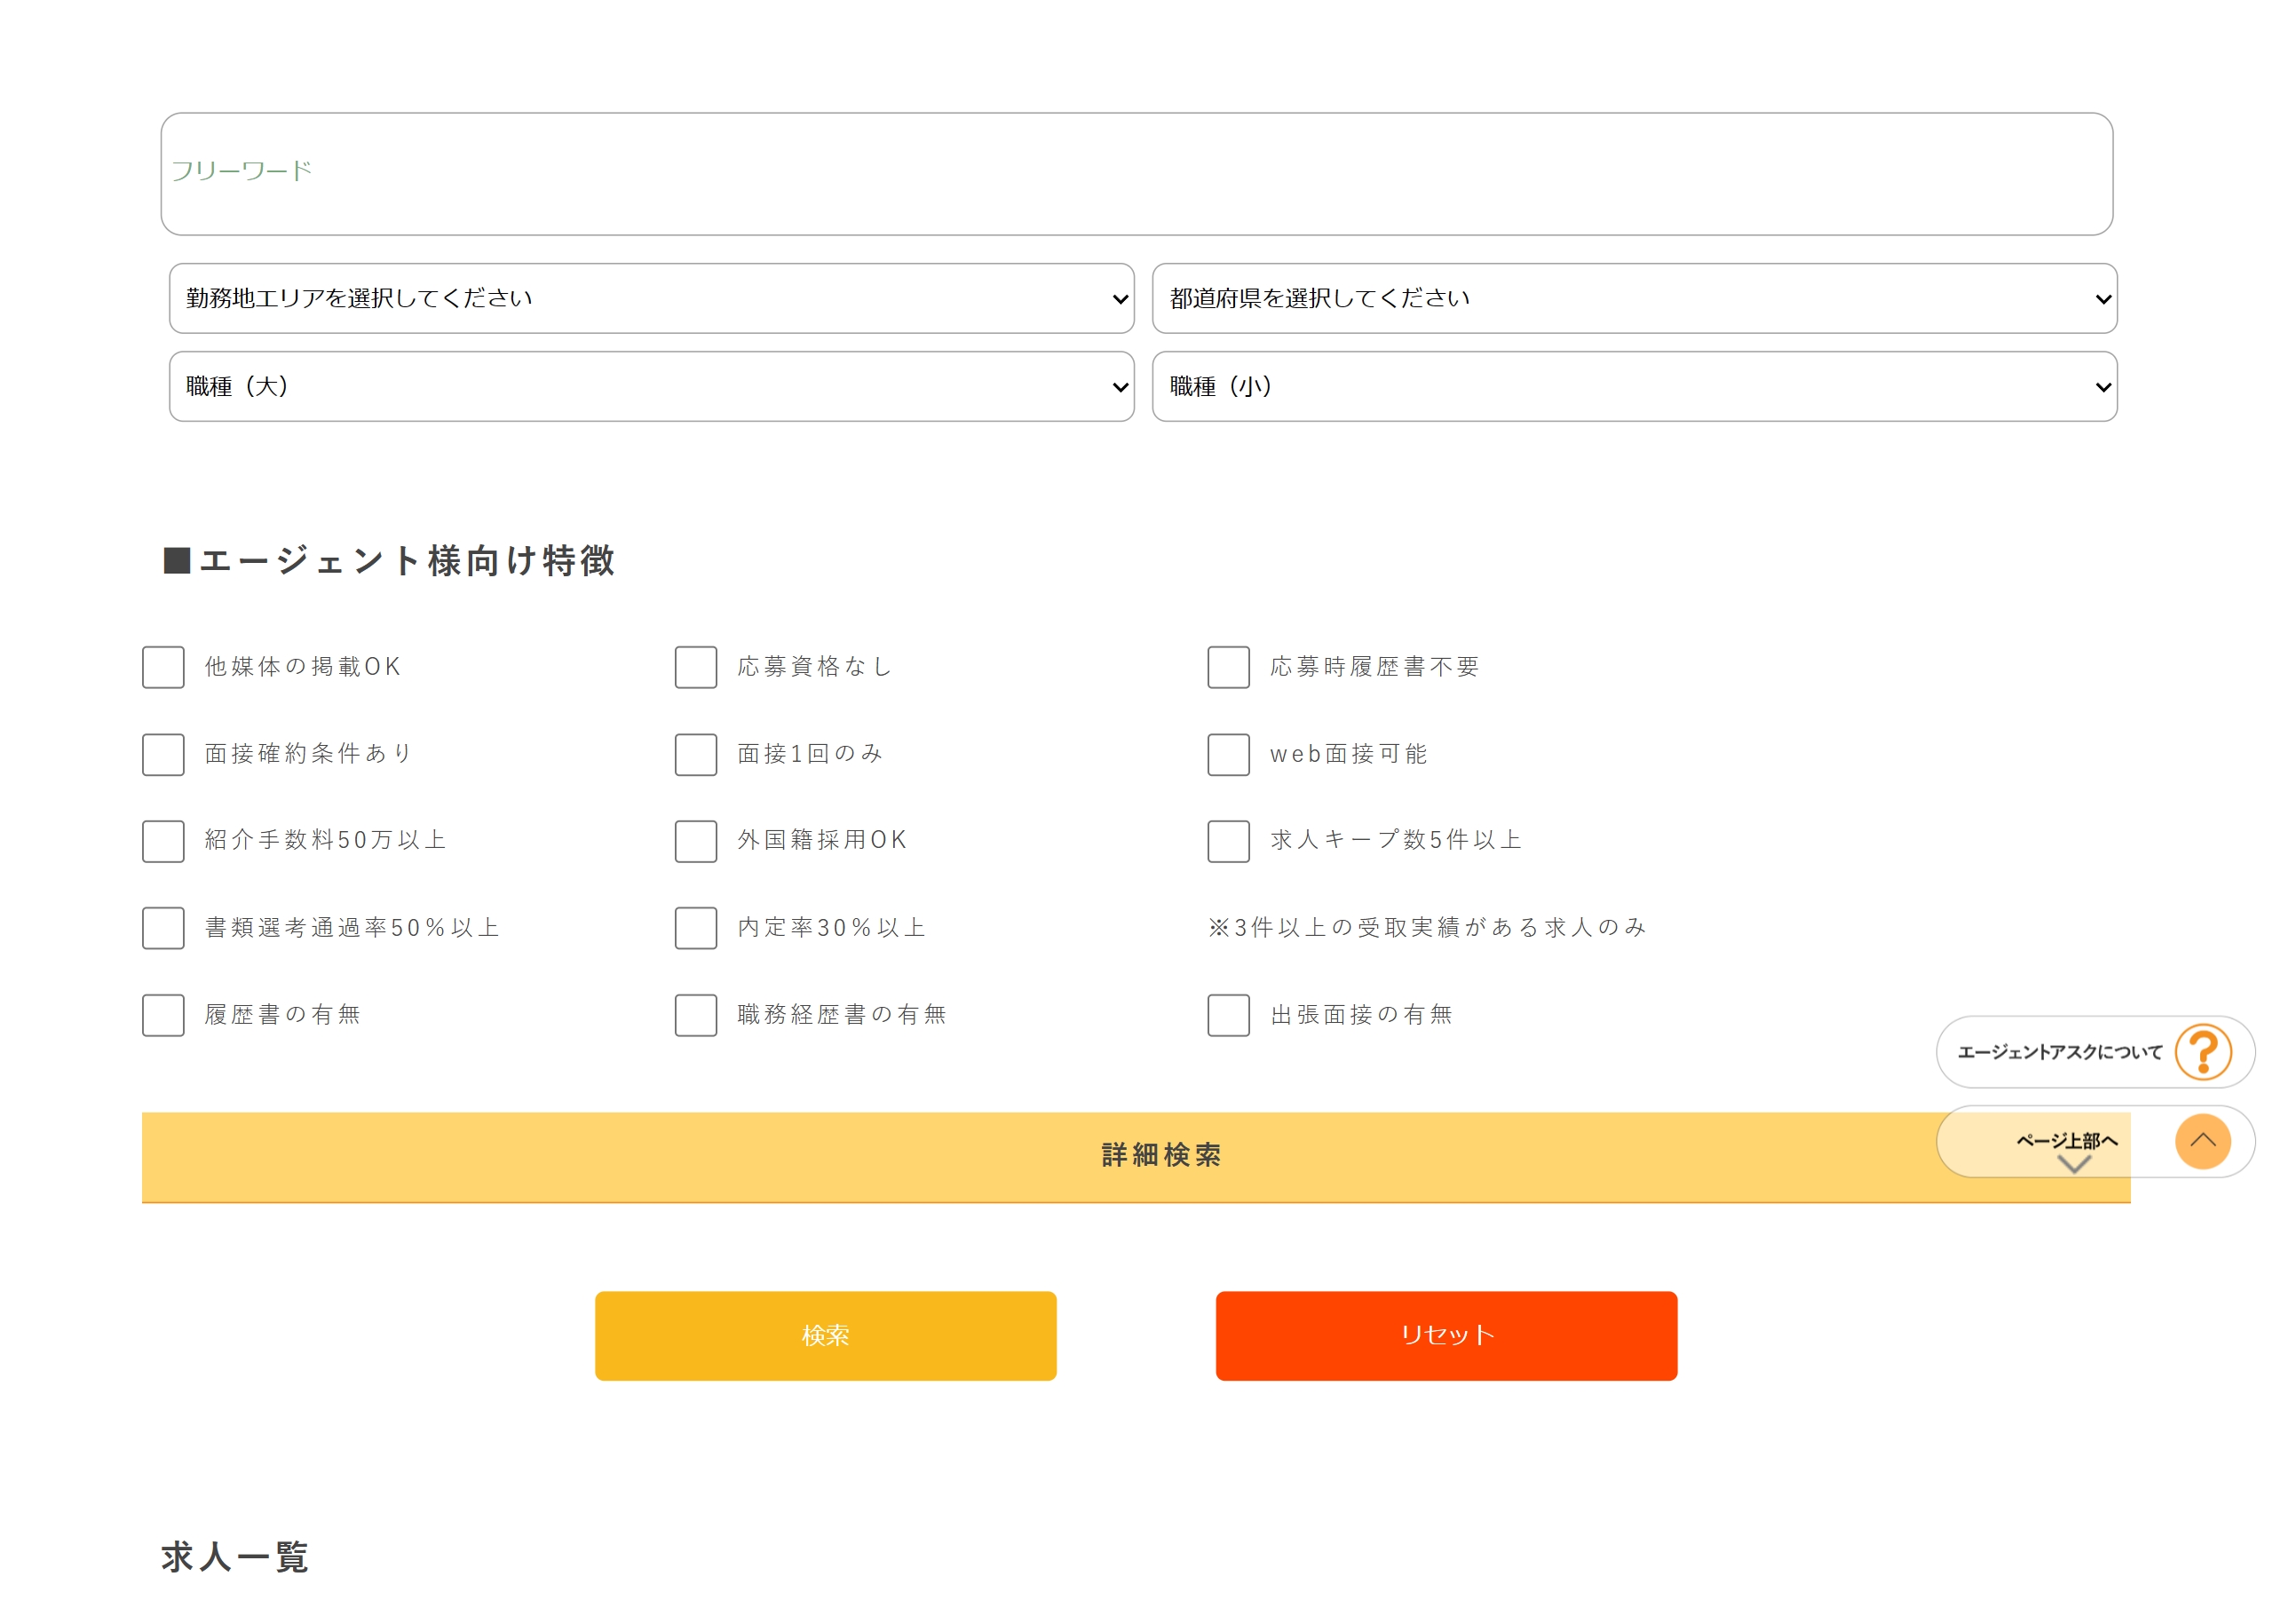2273x1624 pixels.
Task: Open the 職種（大）dropdown
Action: coord(650,386)
